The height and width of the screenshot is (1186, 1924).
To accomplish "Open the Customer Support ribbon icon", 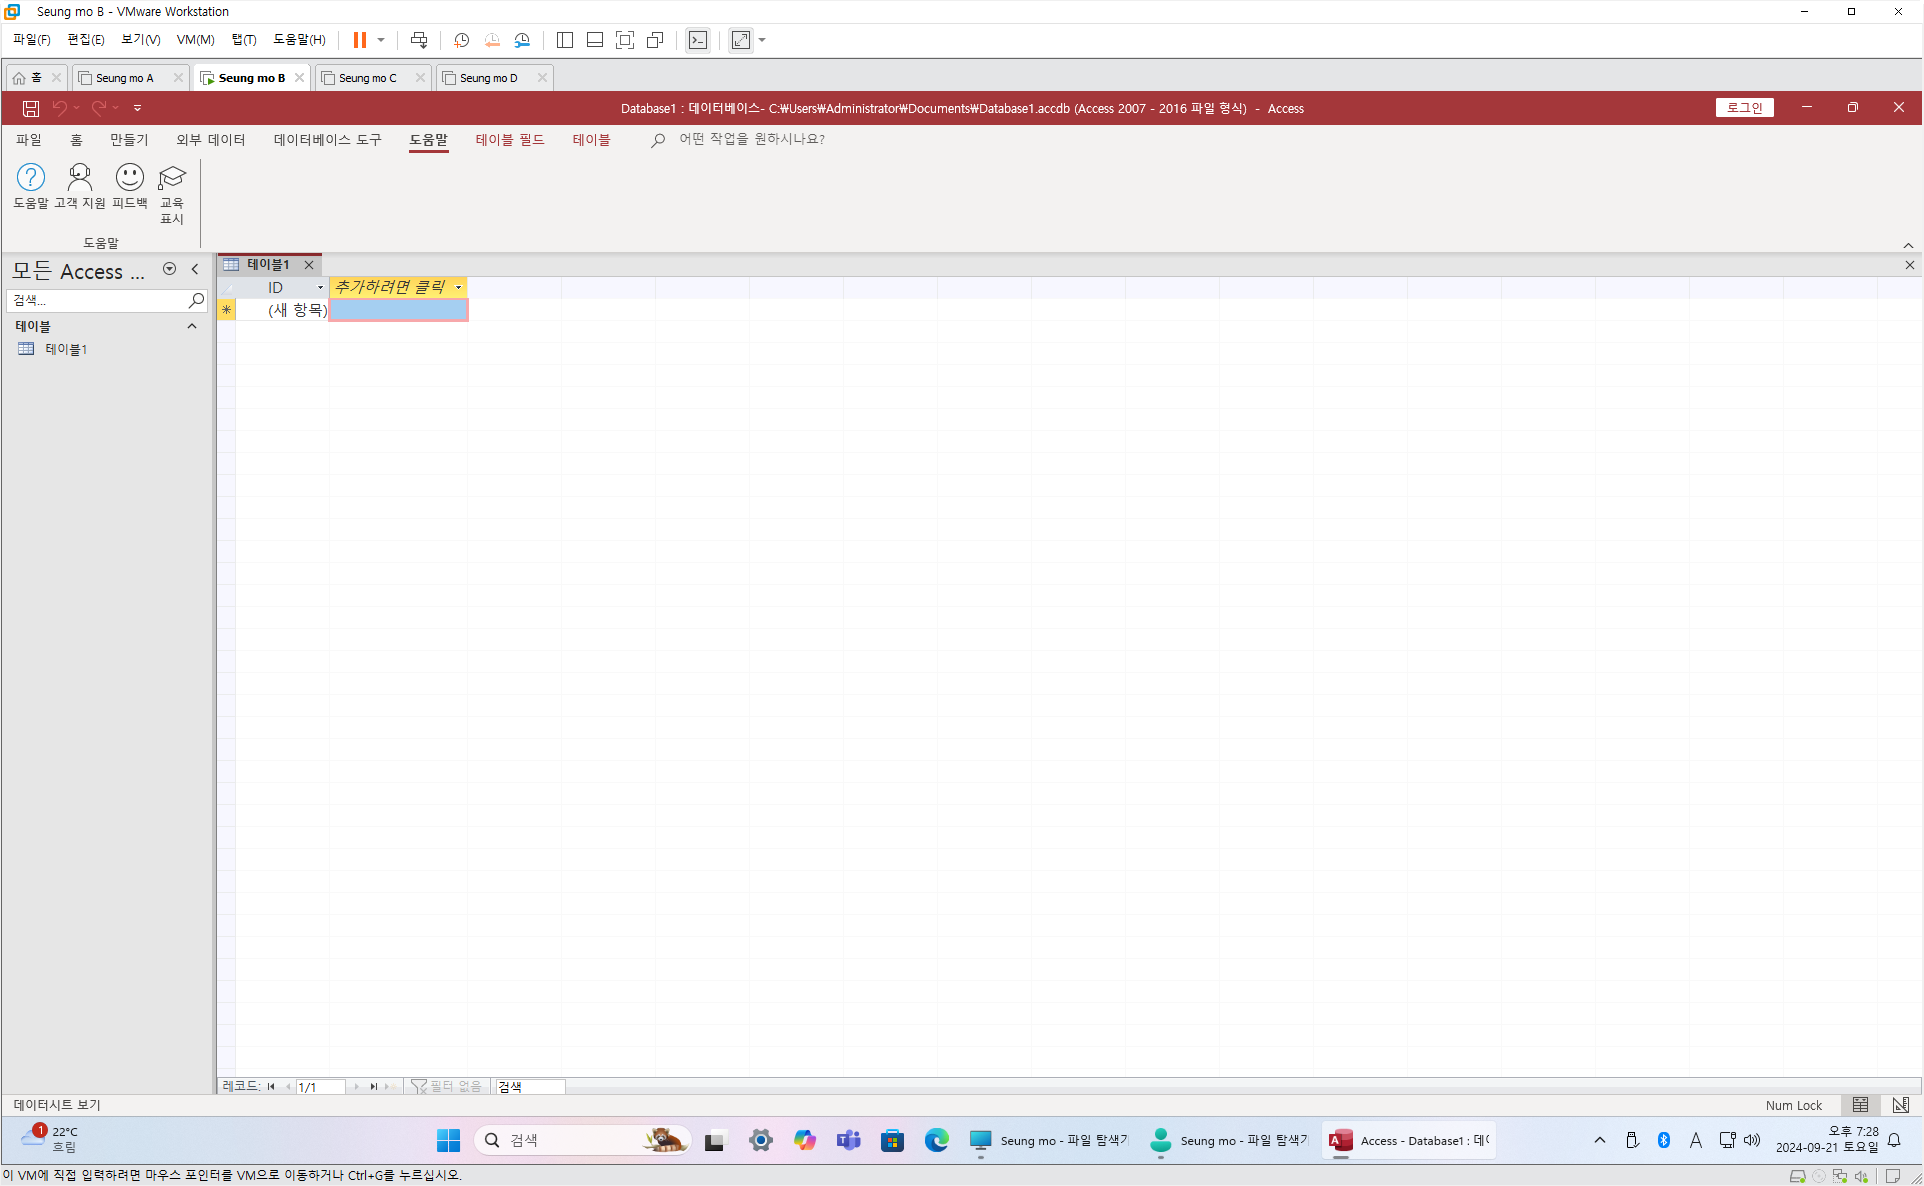I will [79, 178].
